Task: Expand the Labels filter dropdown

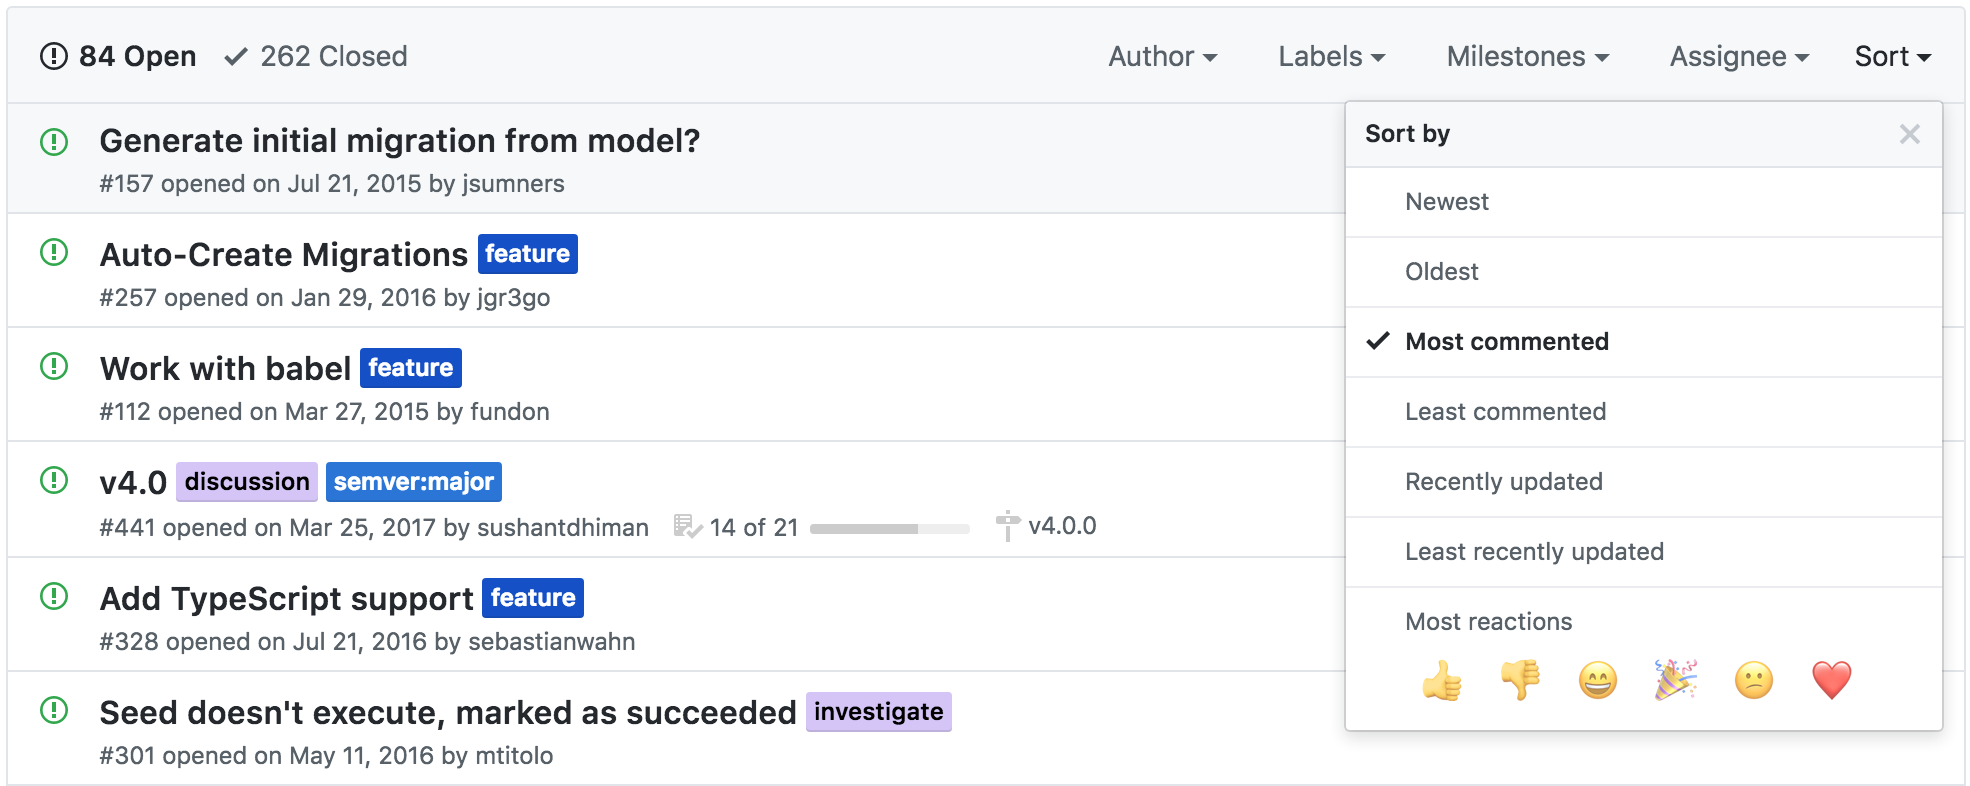Action: (1332, 56)
